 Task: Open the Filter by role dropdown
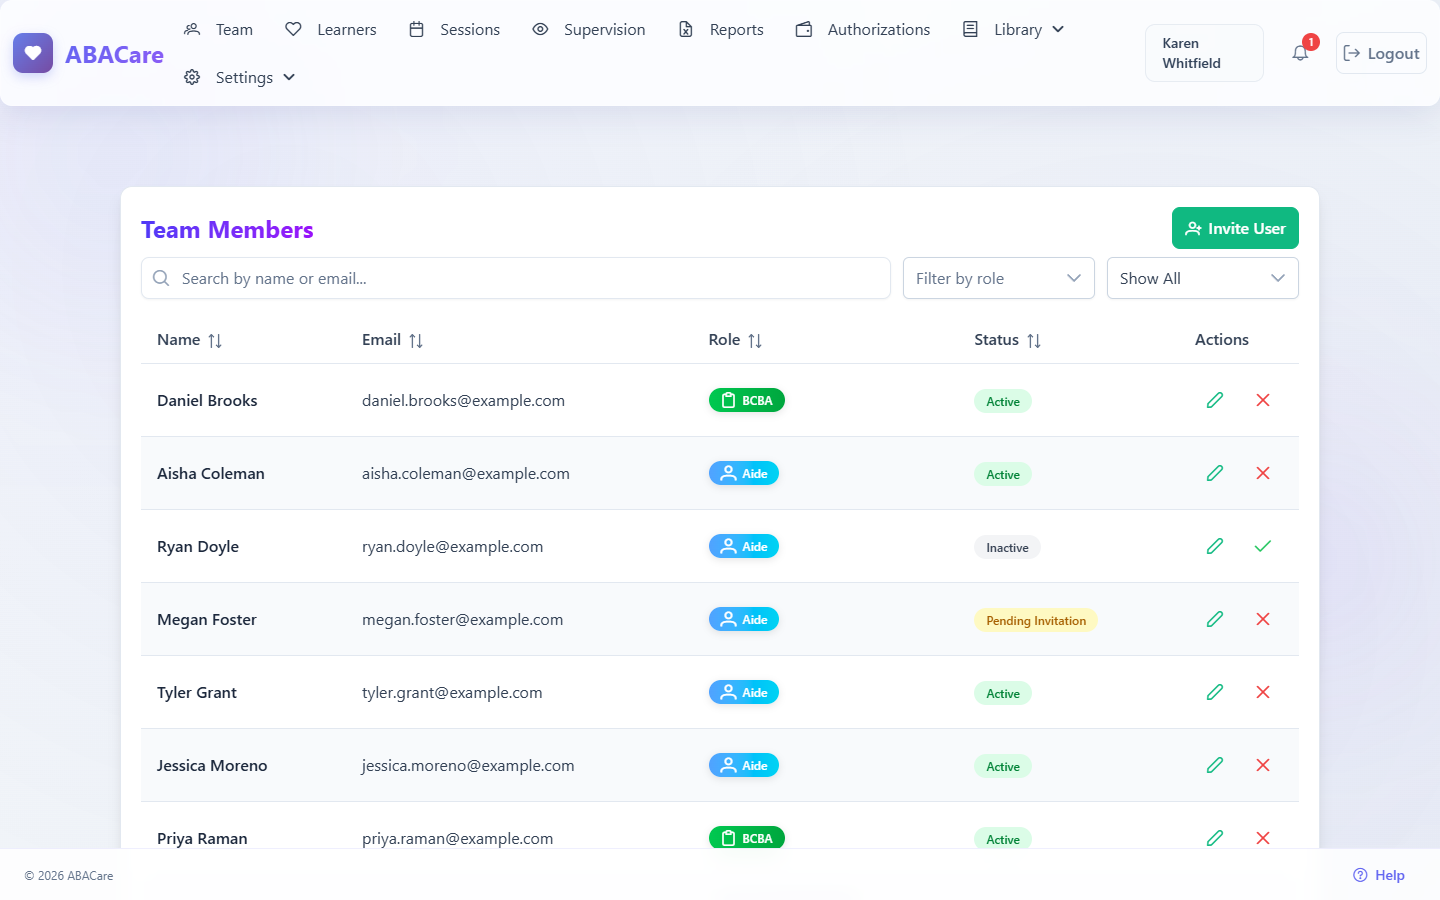[999, 278]
